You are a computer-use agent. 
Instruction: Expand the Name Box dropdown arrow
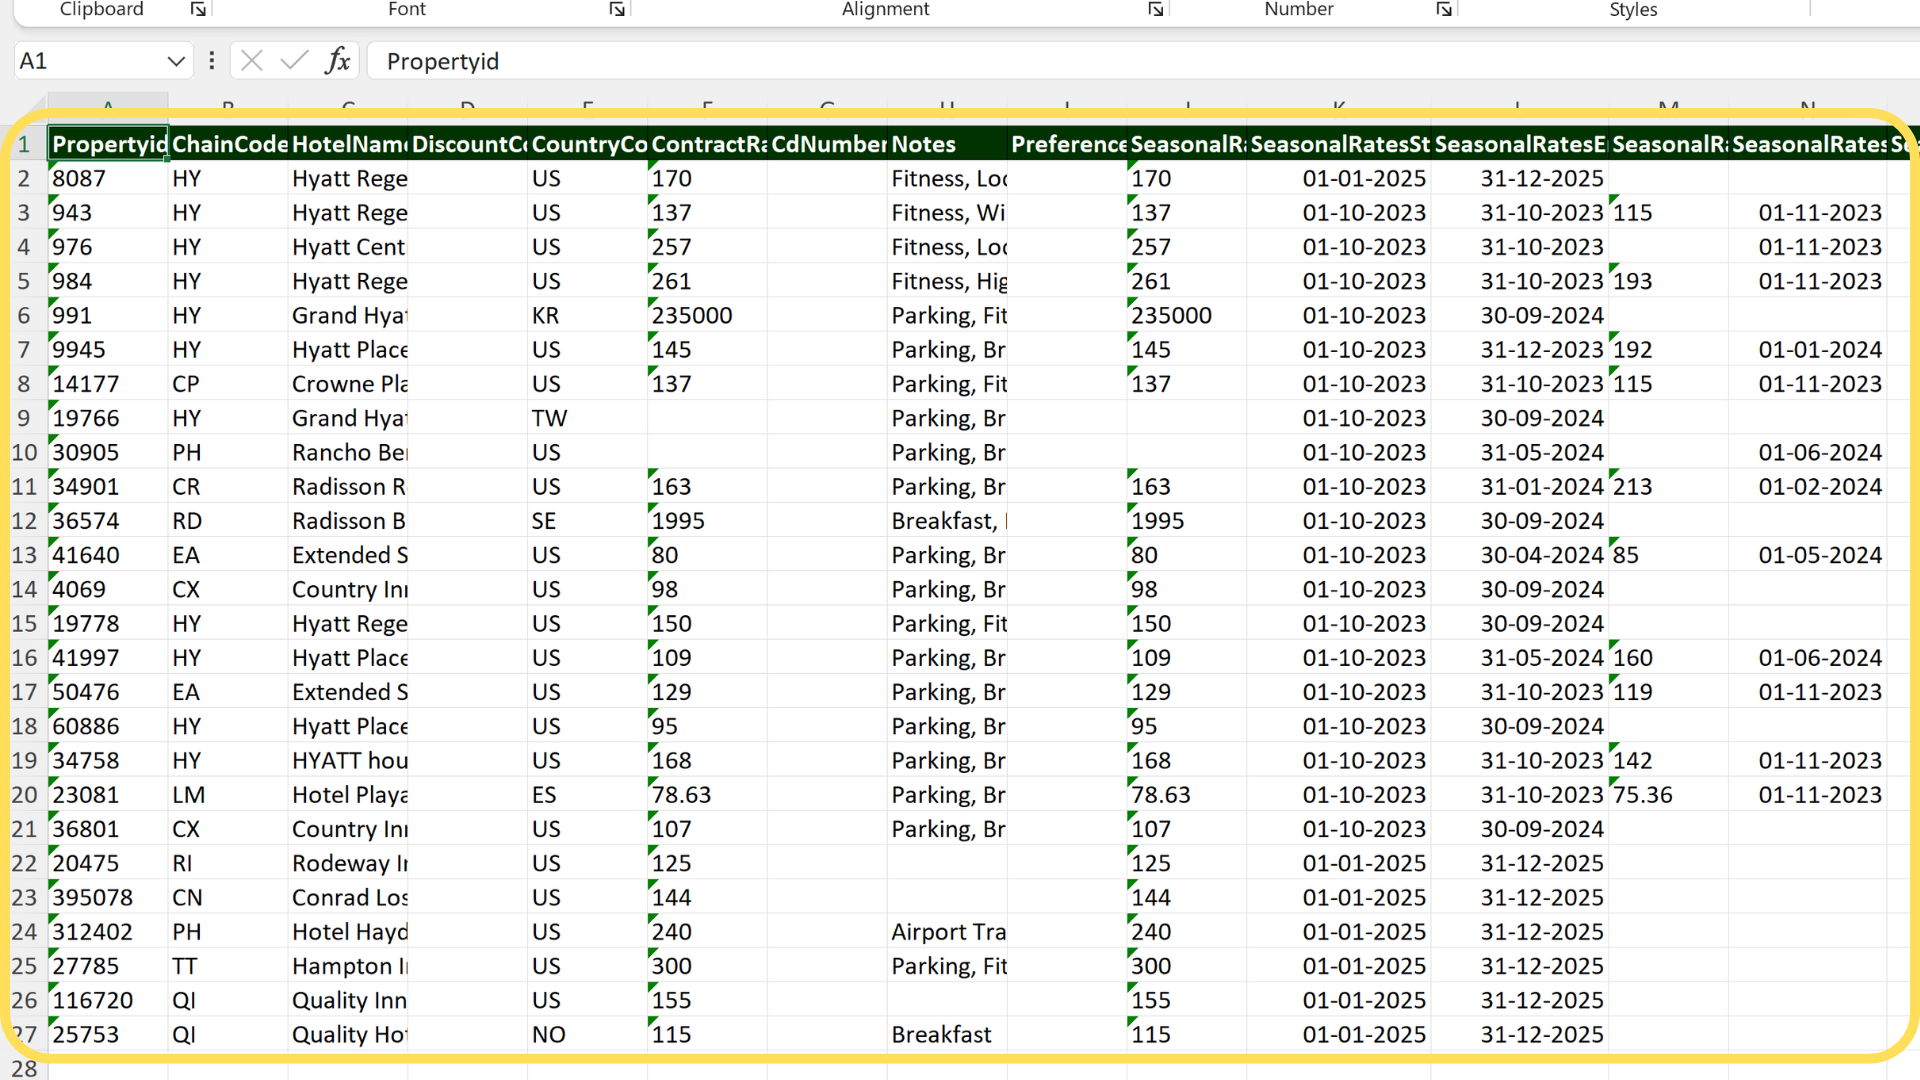[x=176, y=61]
